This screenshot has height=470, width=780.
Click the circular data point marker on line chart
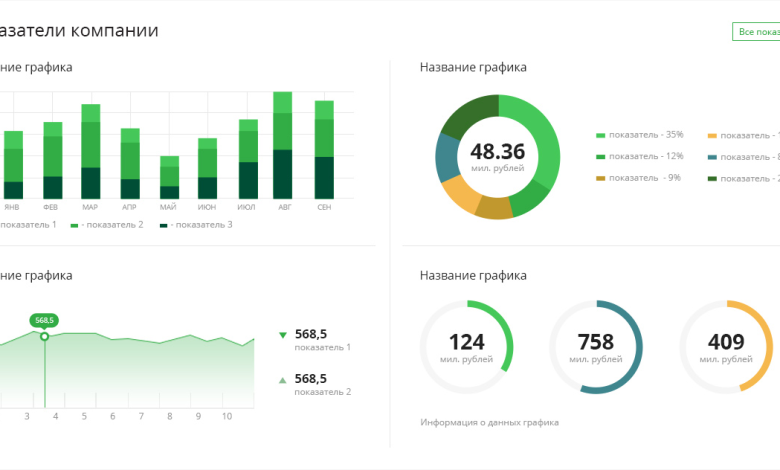(44, 336)
